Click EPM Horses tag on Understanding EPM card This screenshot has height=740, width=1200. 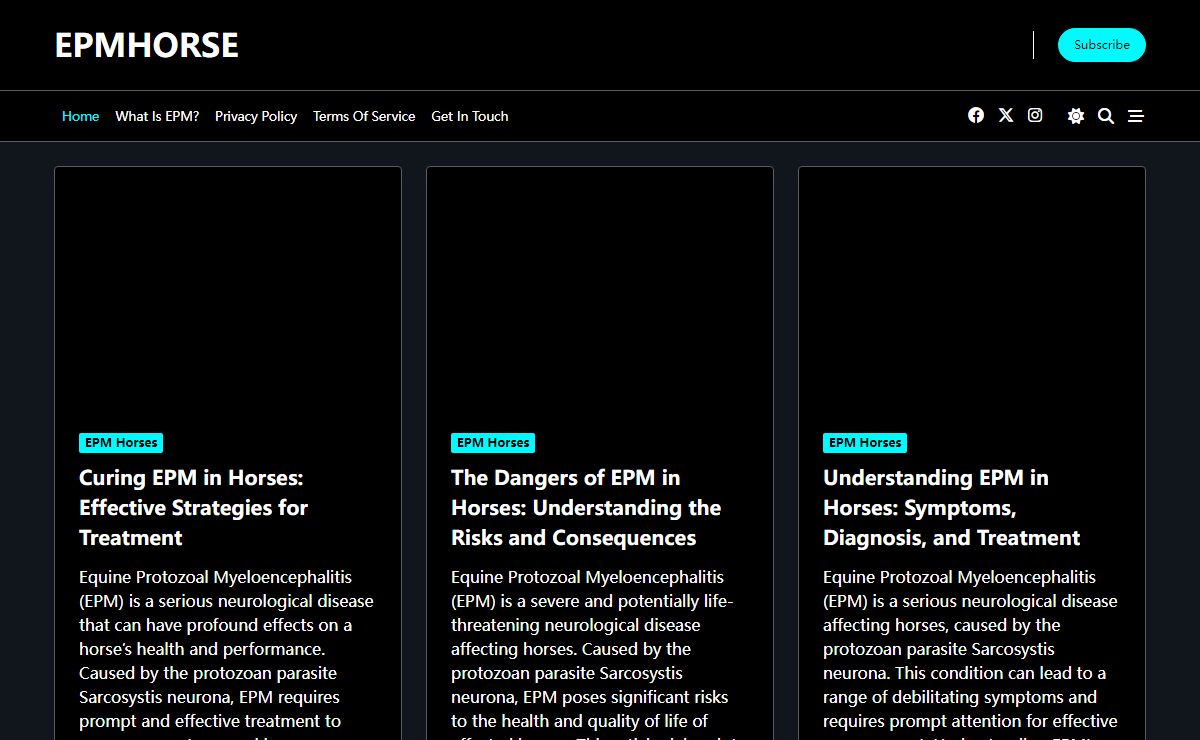click(x=865, y=443)
